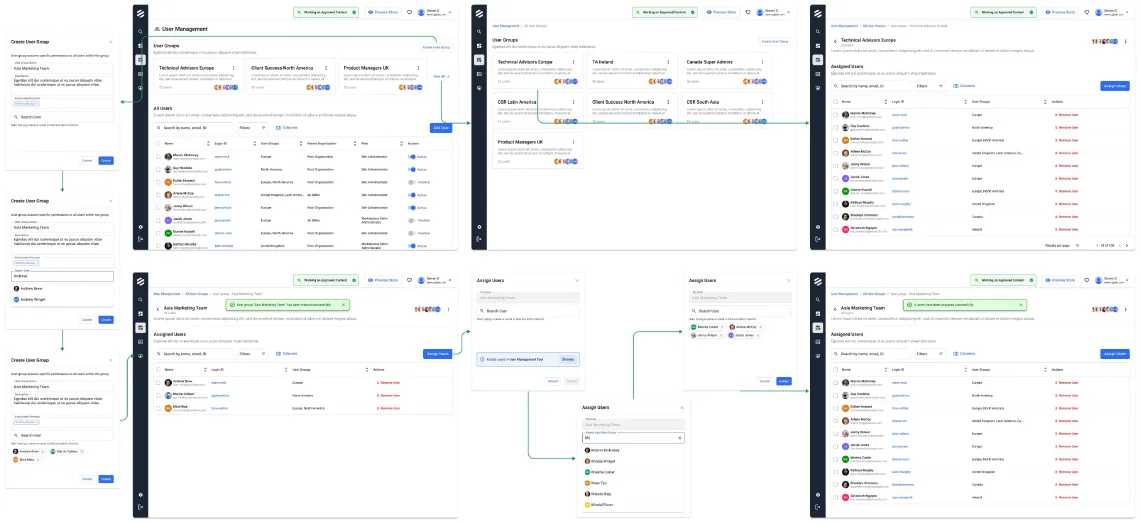
Task: Open kebab menu on TA Ireland card
Action: (667, 63)
